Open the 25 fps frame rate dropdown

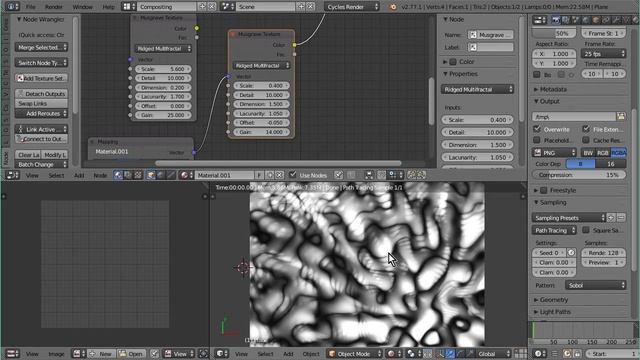604,54
